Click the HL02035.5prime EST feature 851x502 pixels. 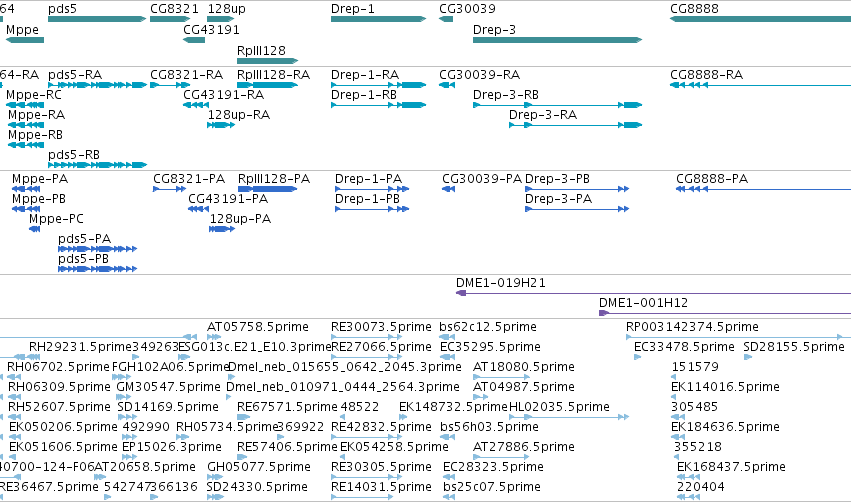[x=569, y=417]
